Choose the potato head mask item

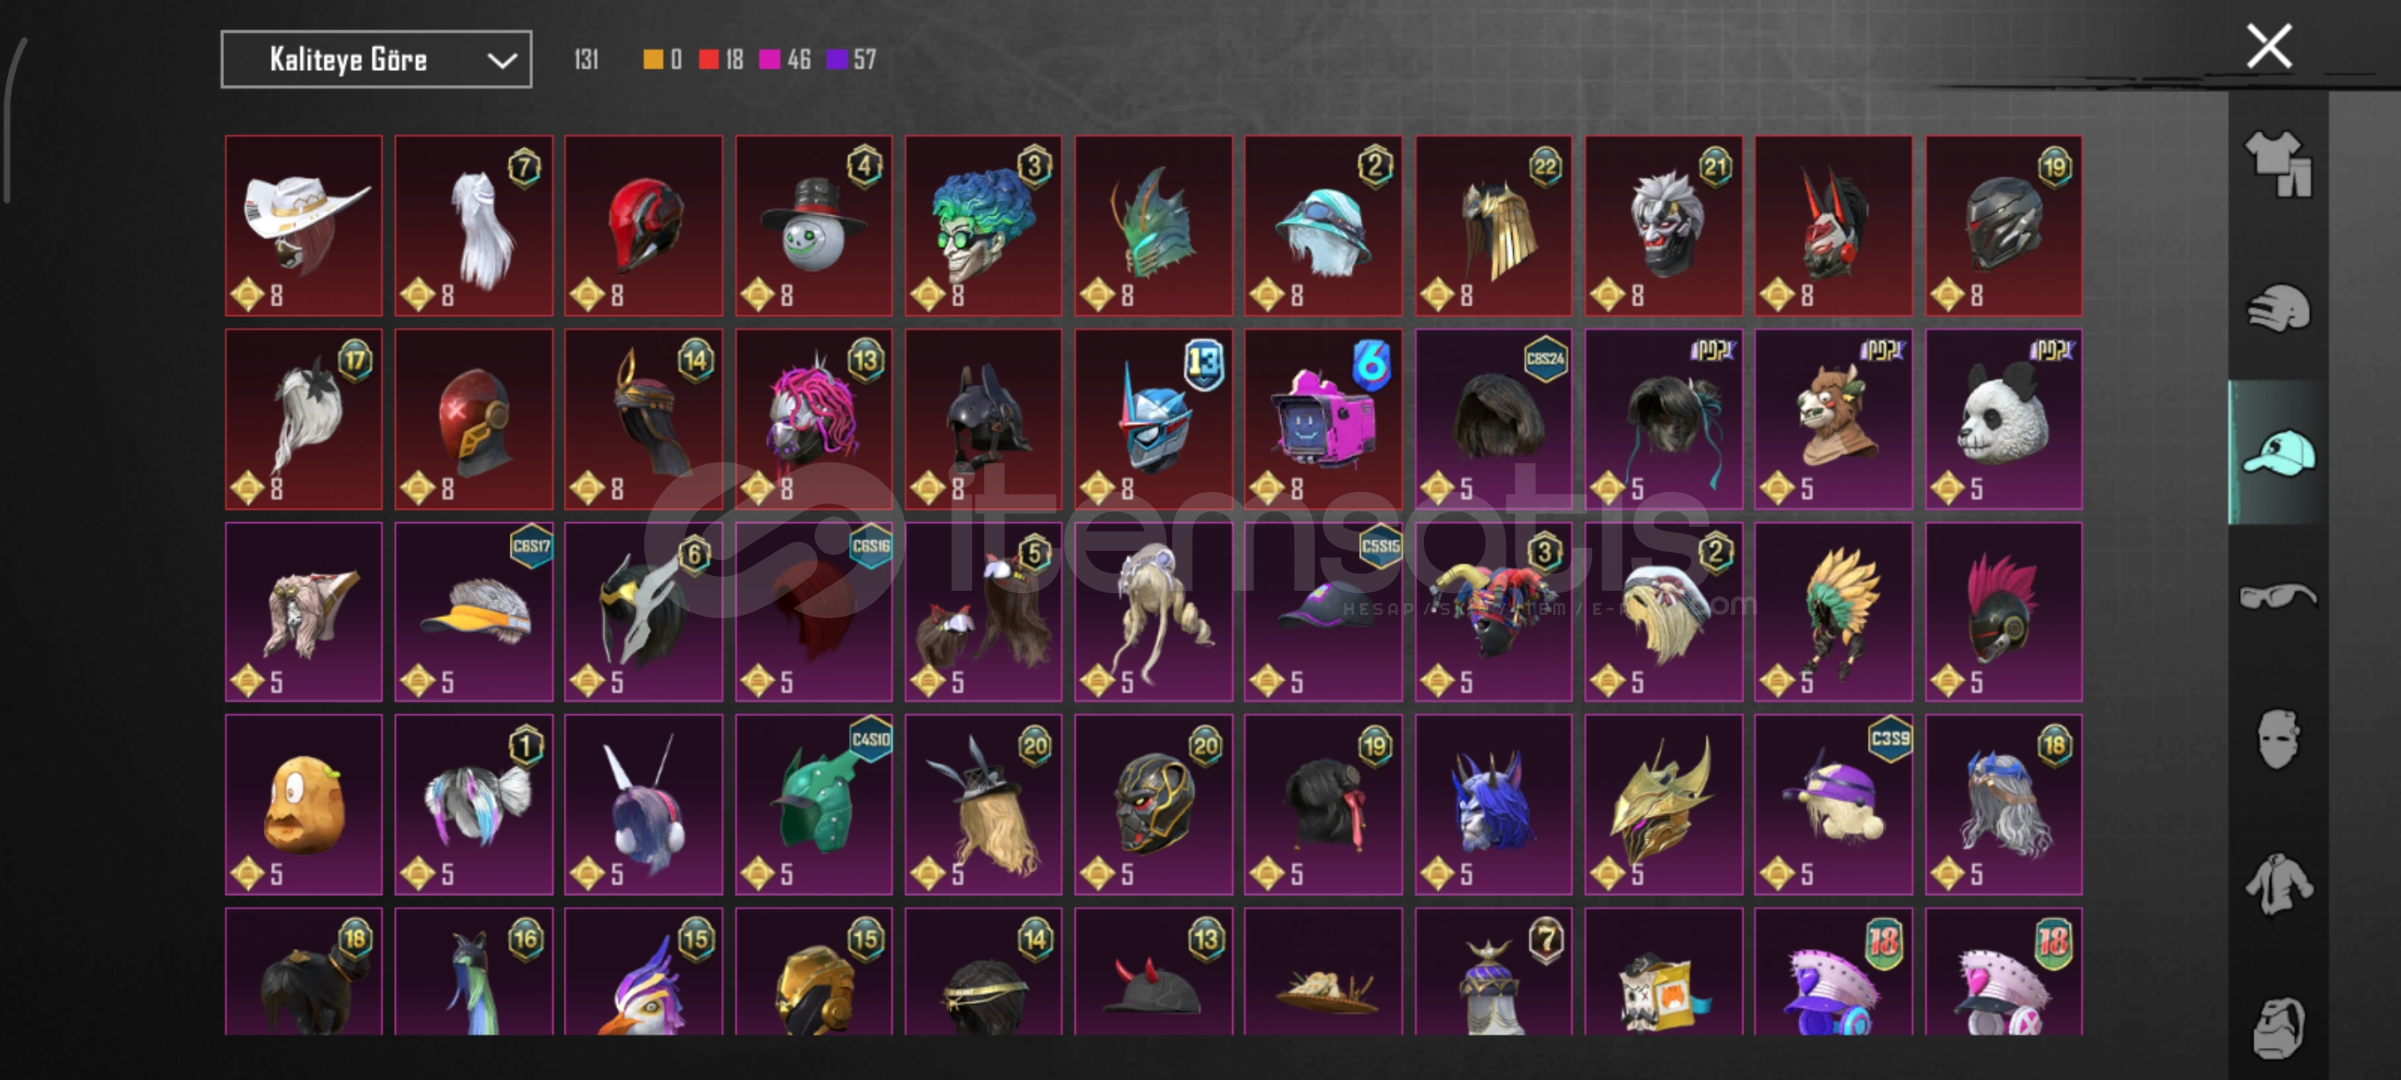click(304, 804)
